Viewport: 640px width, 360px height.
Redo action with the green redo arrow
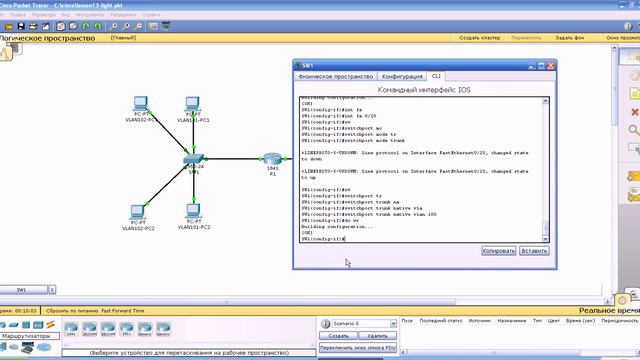pos(98,27)
